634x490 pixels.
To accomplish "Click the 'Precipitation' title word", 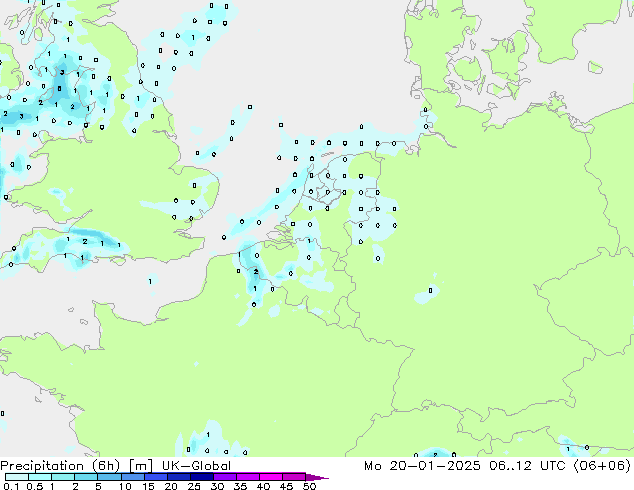I will coord(42,466).
